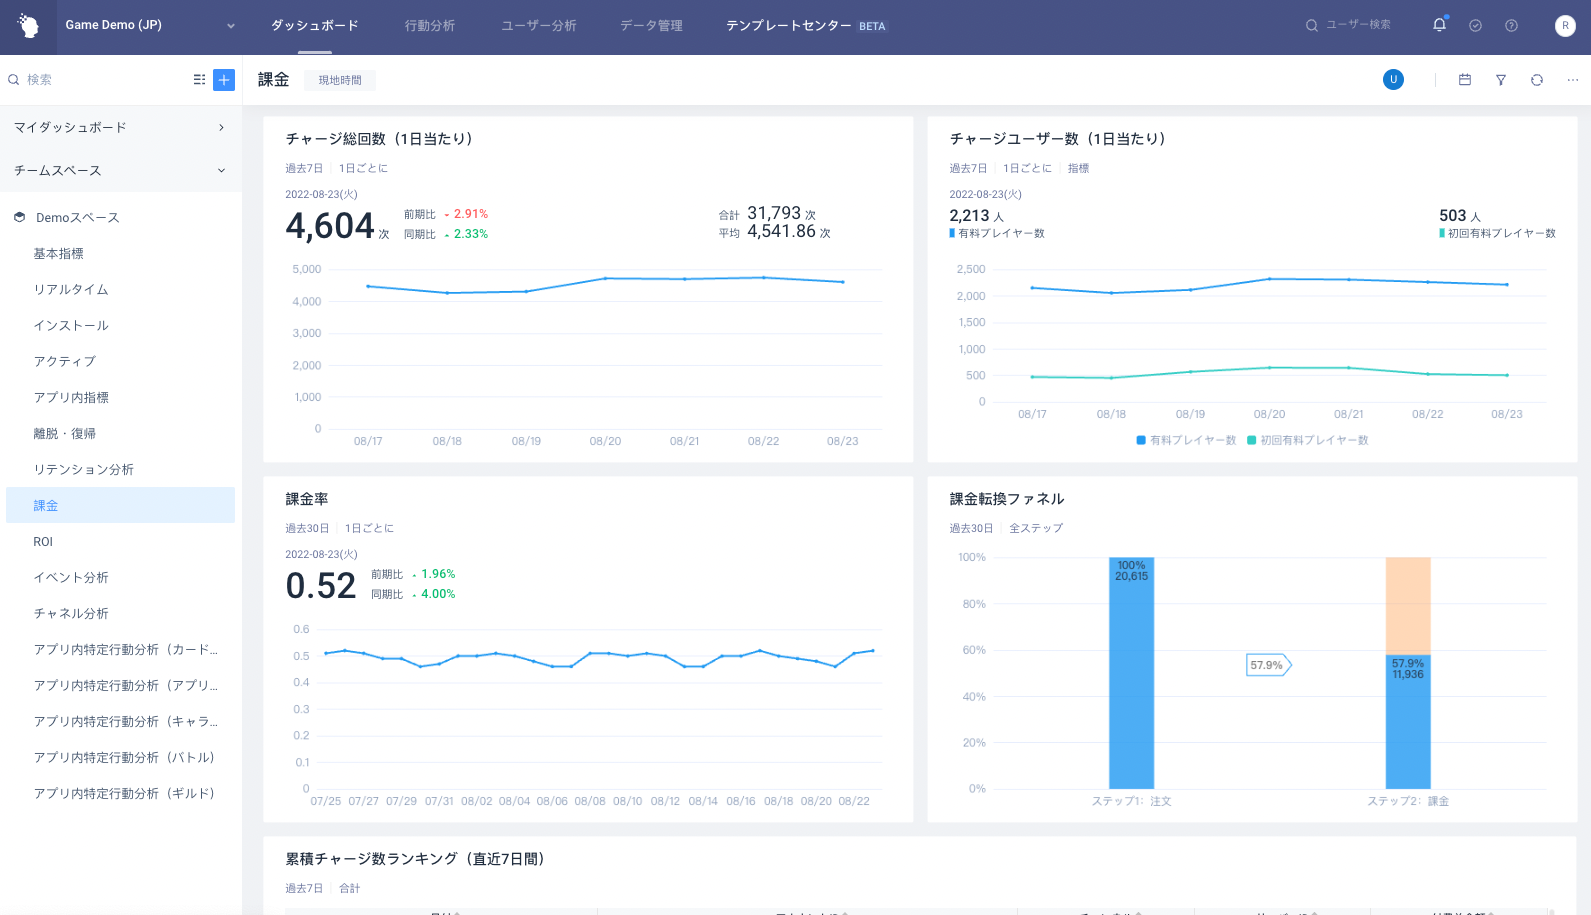This screenshot has width=1591, height=915.
Task: Open リアルタイム dashboard
Action: [x=71, y=290]
